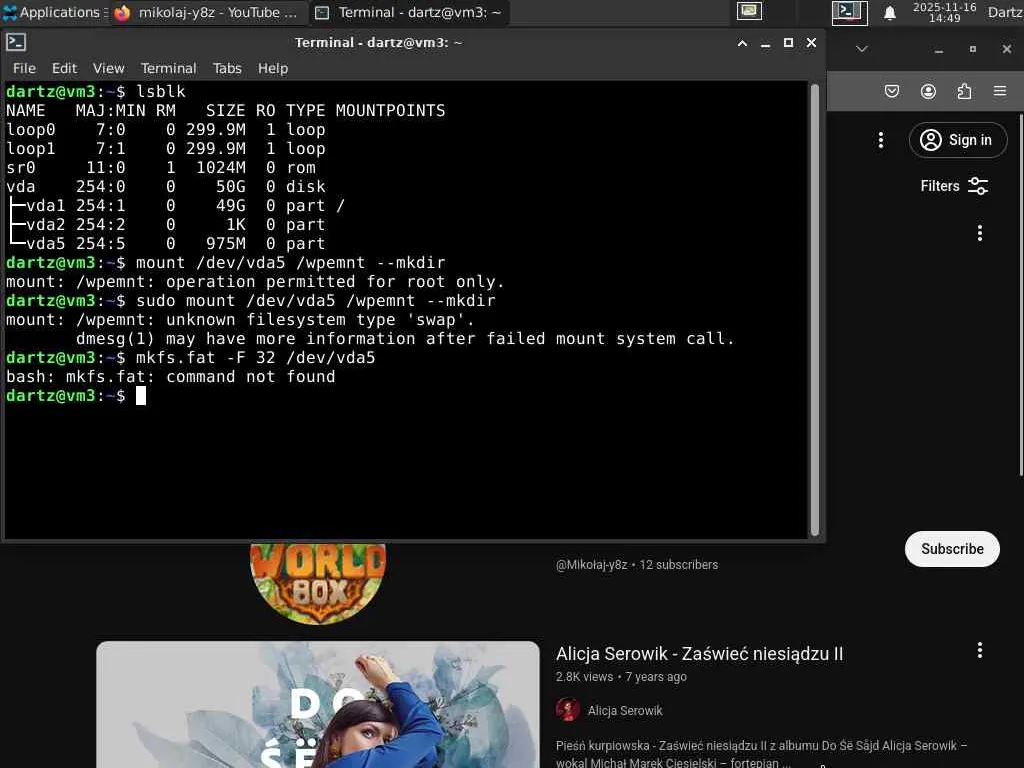This screenshot has width=1024, height=768.
Task: Open the File menu in Terminal
Action: (x=24, y=68)
